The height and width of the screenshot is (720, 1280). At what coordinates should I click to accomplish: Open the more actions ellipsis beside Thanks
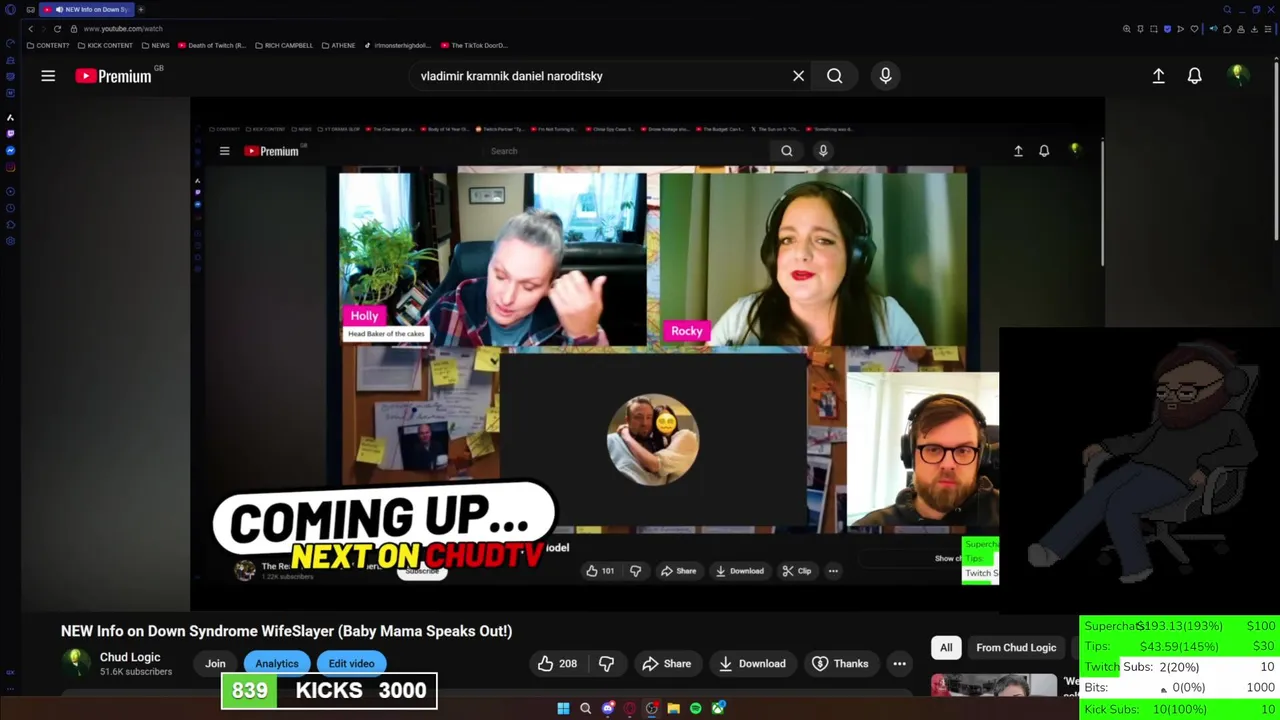(x=899, y=663)
